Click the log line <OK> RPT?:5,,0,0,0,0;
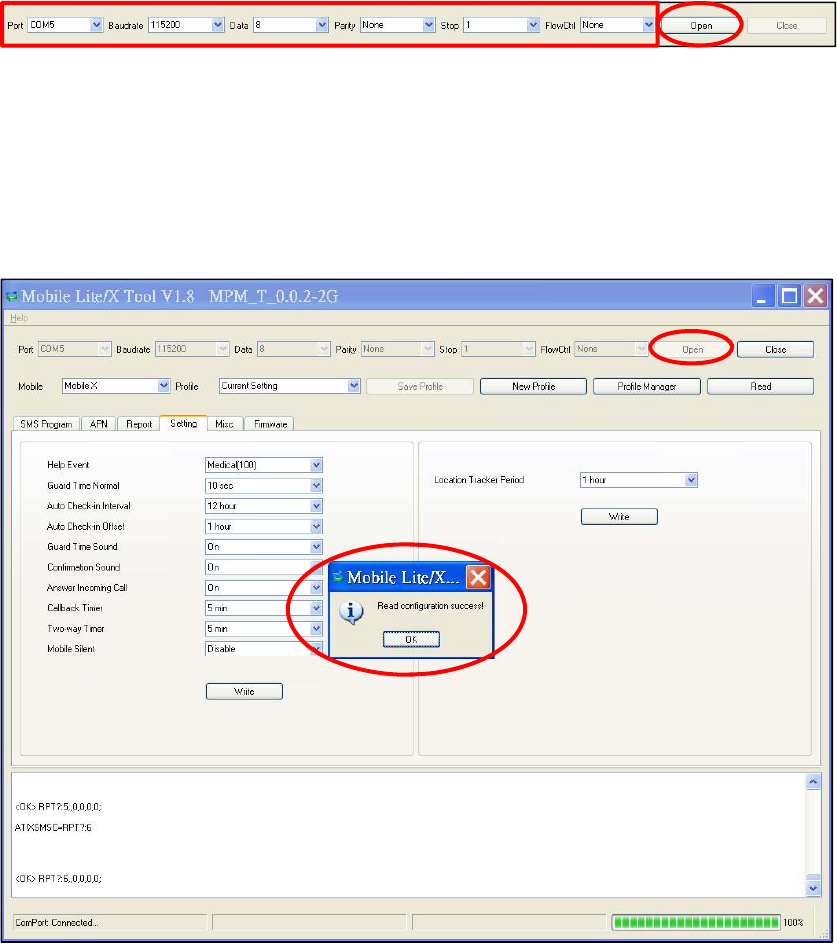 pyautogui.click(x=58, y=807)
